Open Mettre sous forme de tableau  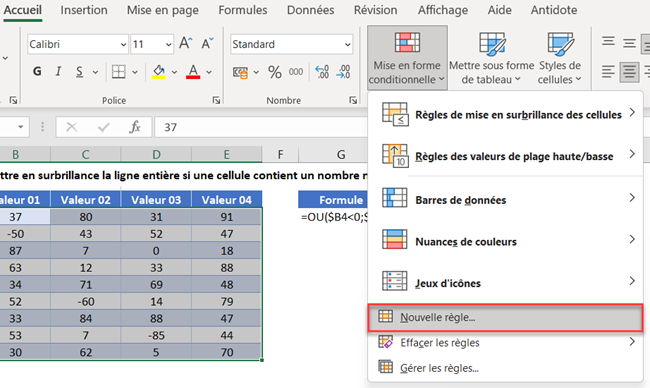[x=492, y=58]
